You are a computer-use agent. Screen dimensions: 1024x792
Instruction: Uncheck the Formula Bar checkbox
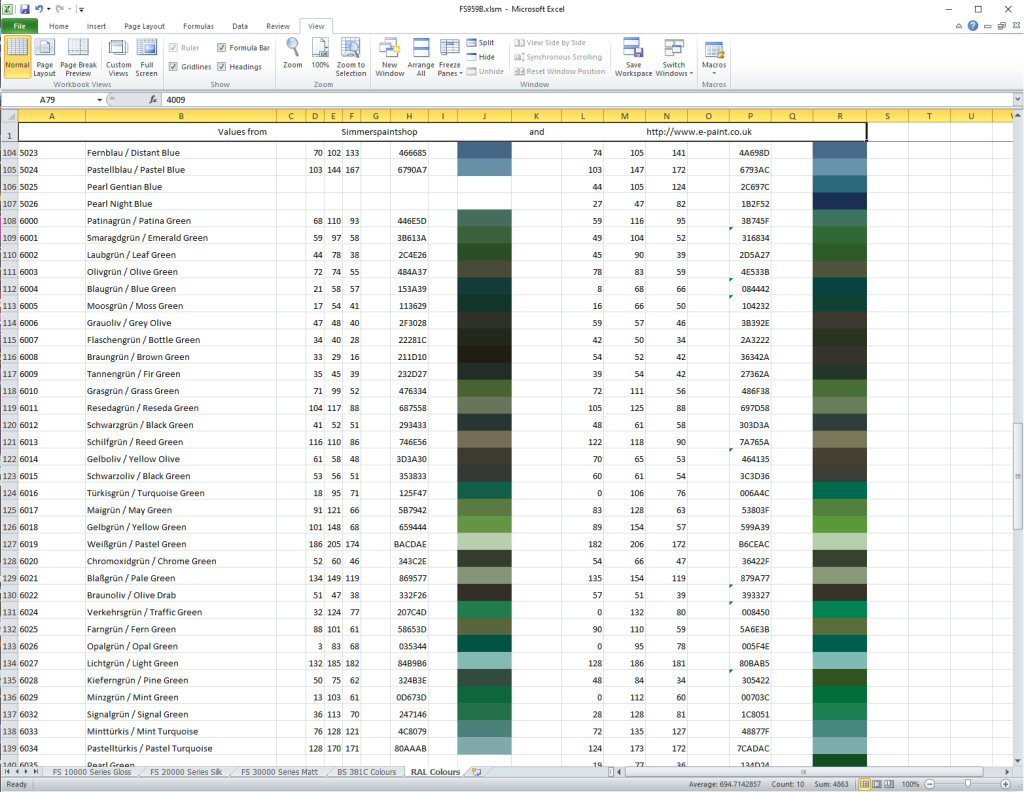click(x=223, y=47)
